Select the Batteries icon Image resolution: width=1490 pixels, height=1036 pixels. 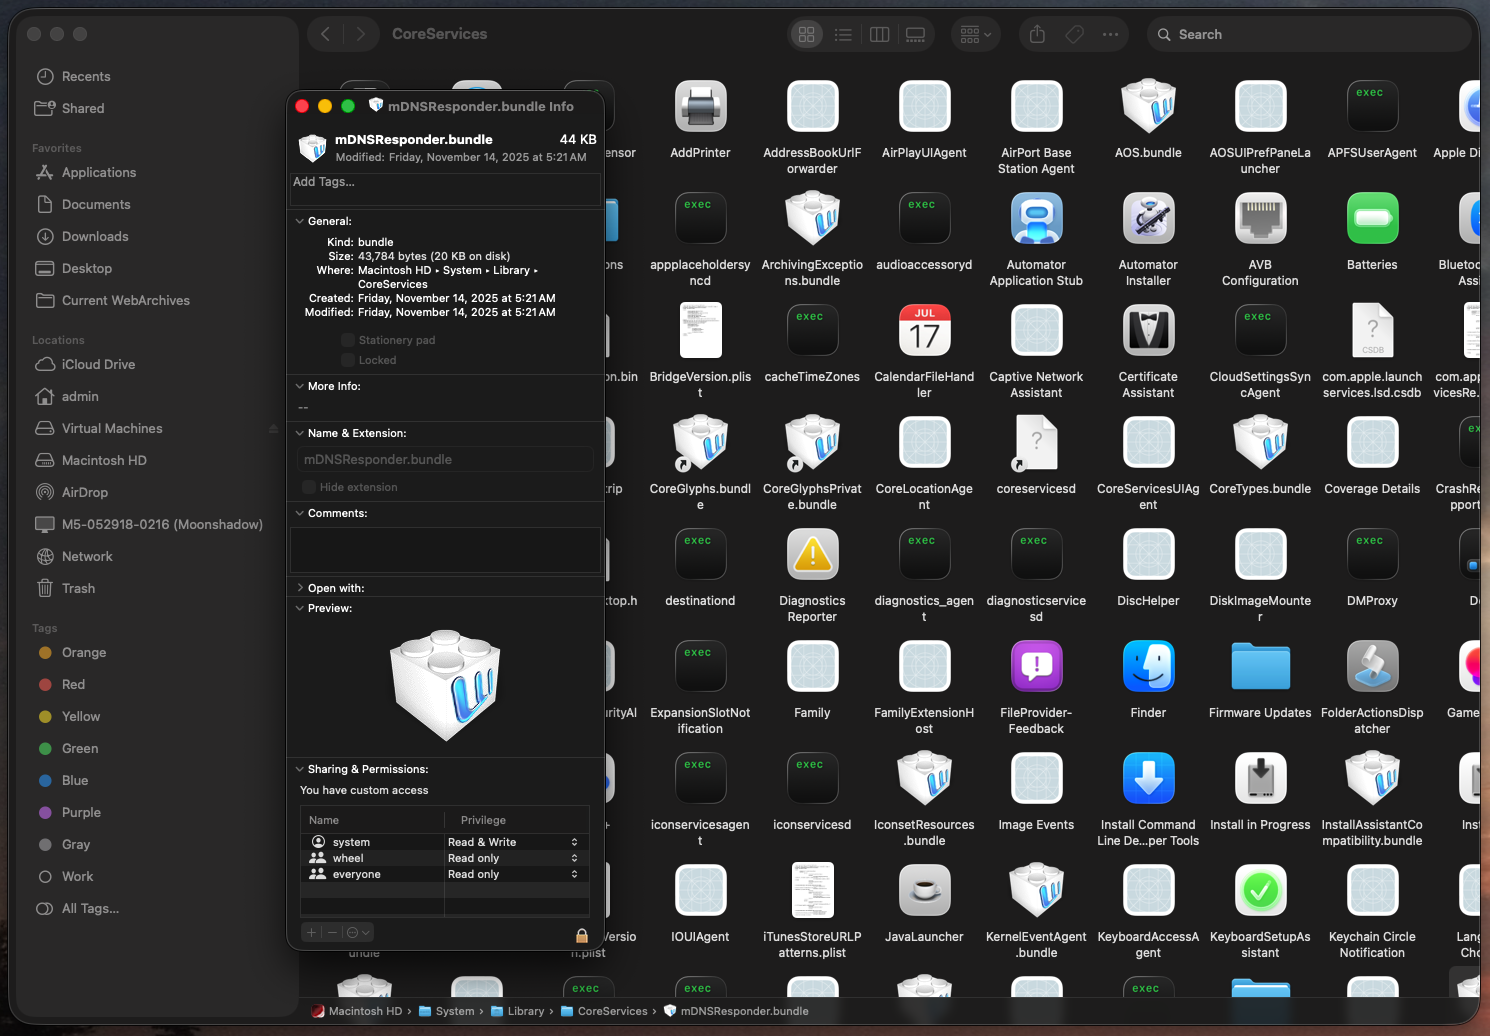pos(1372,220)
